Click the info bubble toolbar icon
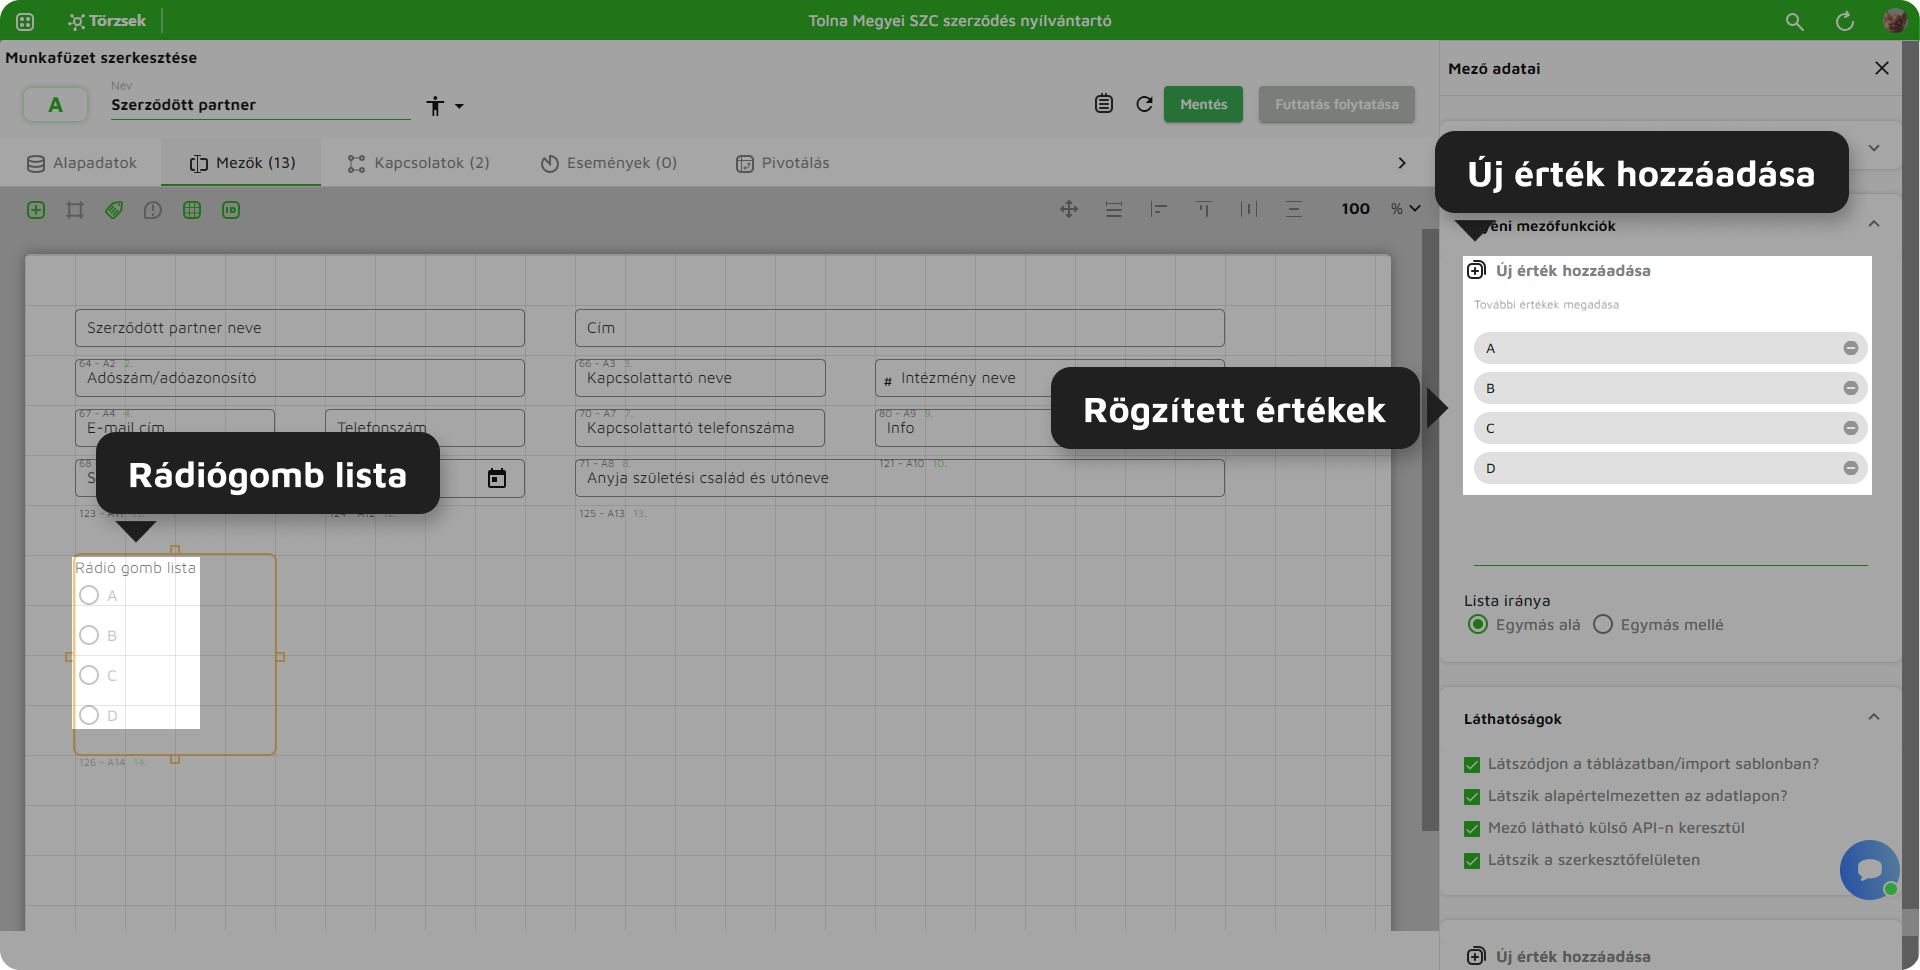The height and width of the screenshot is (970, 1920). tap(153, 210)
